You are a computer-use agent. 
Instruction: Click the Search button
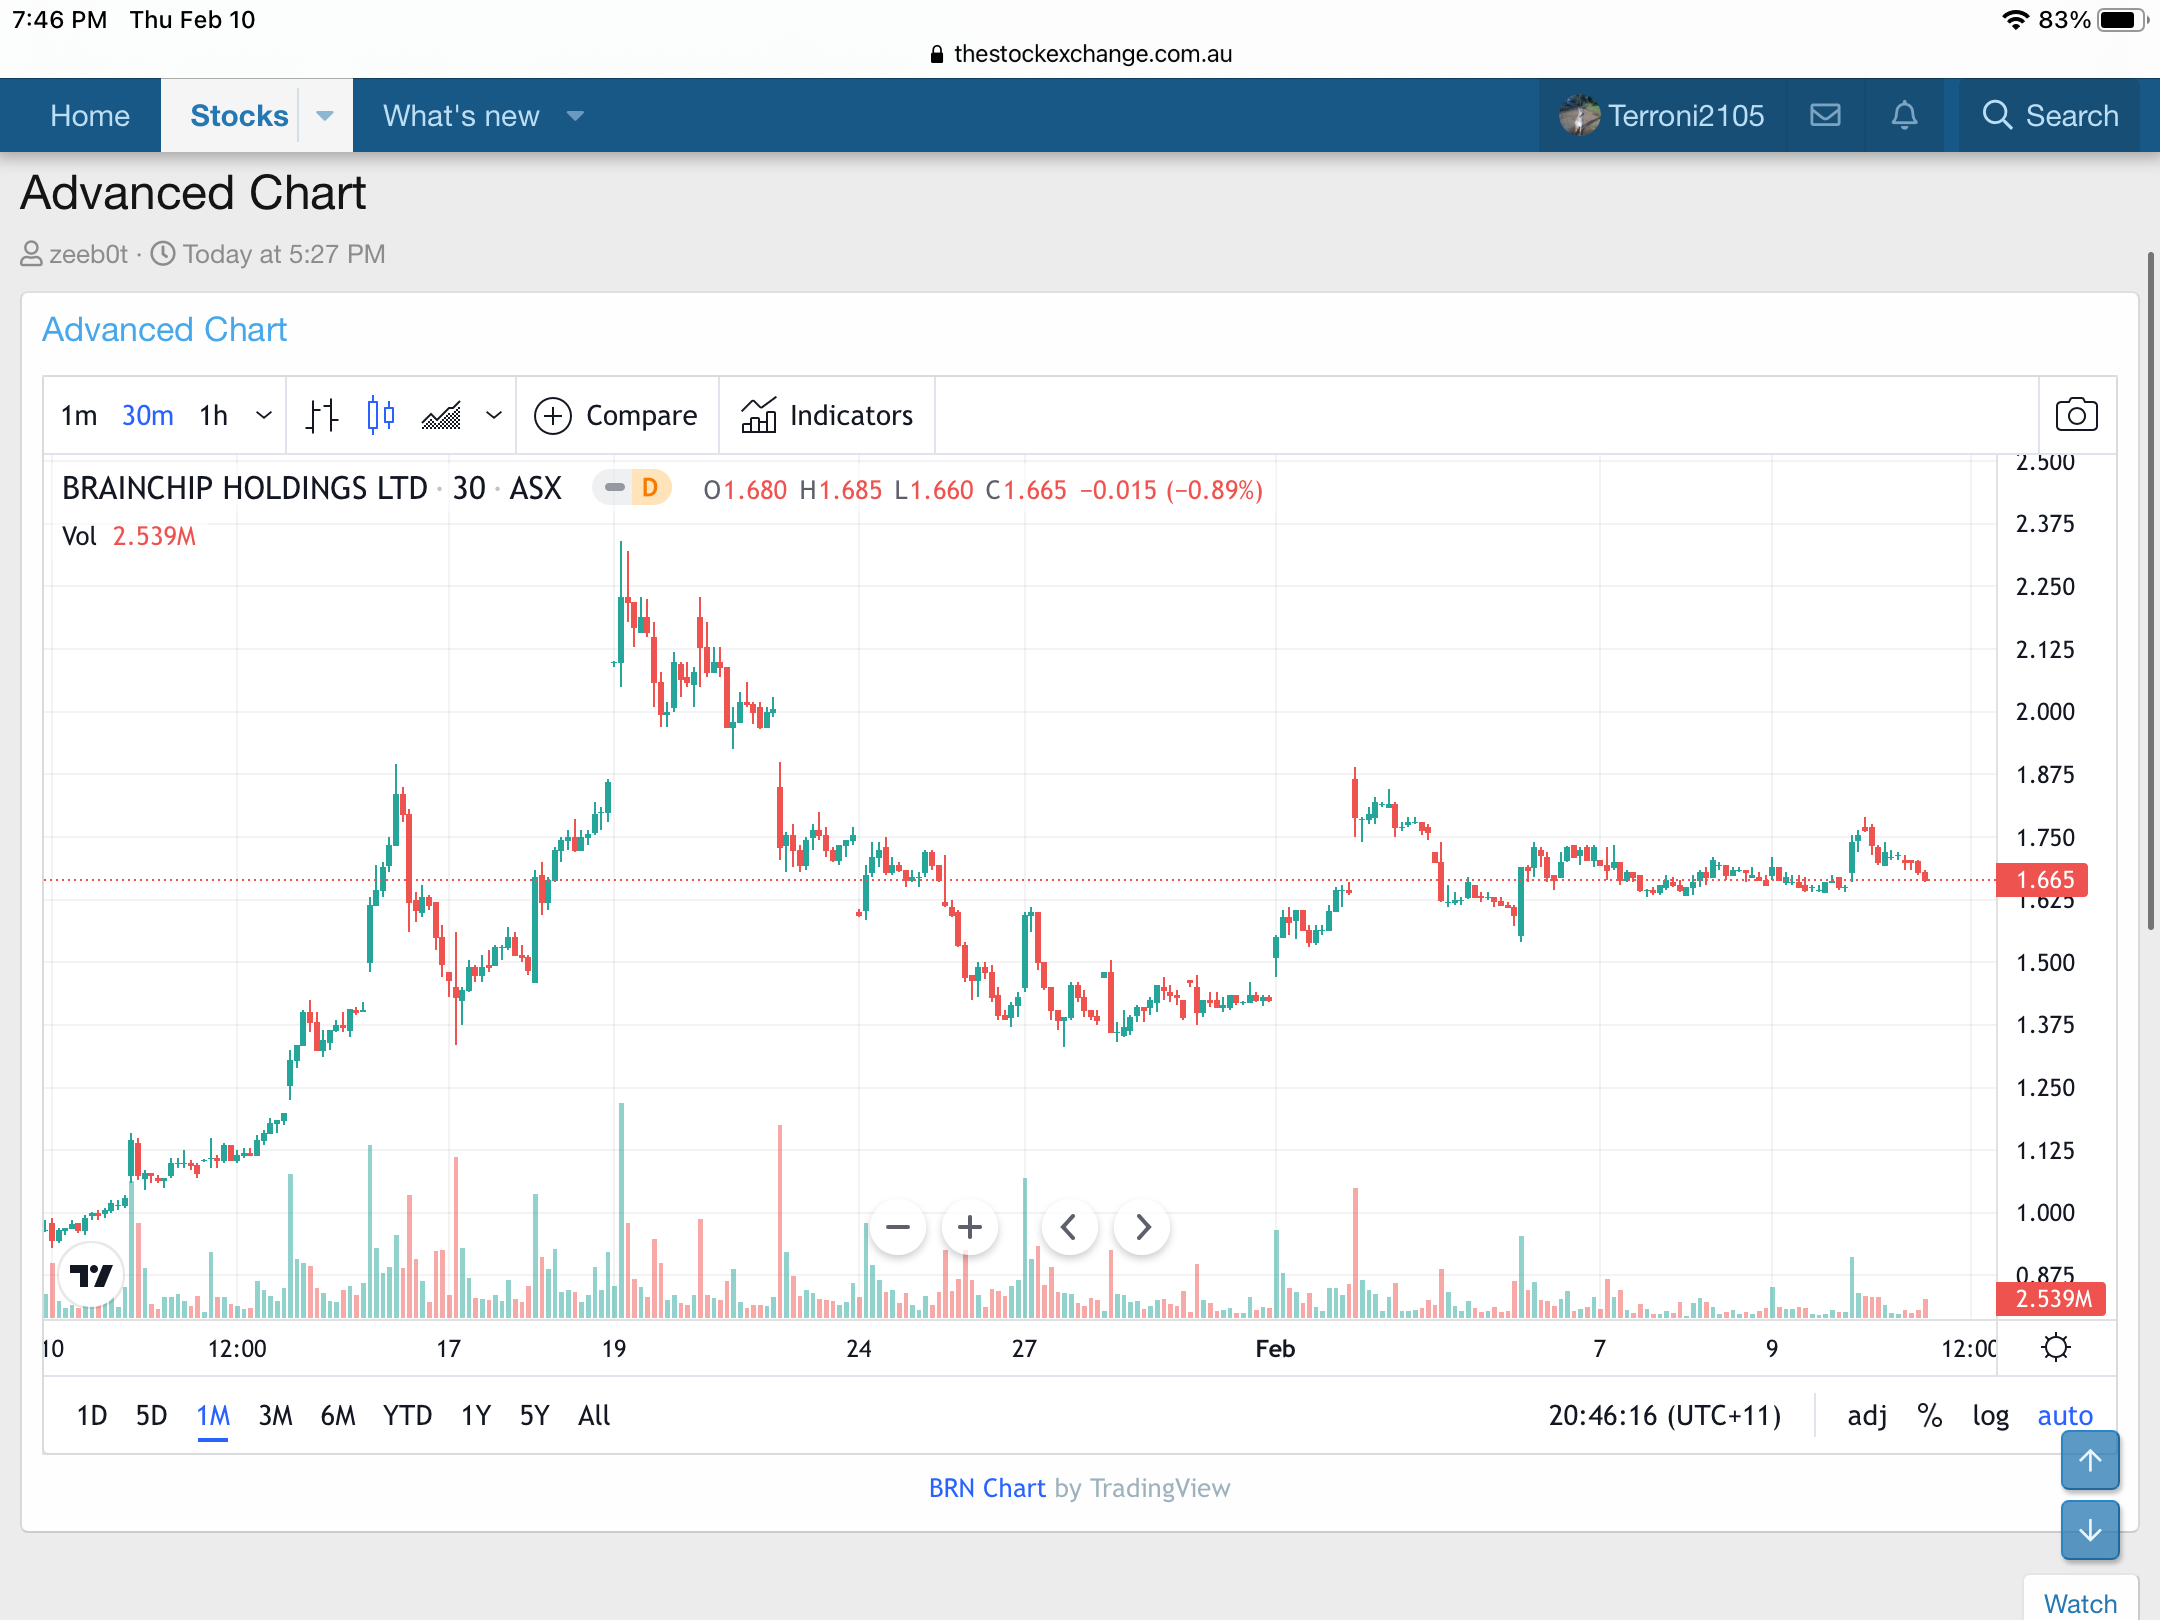[2050, 116]
